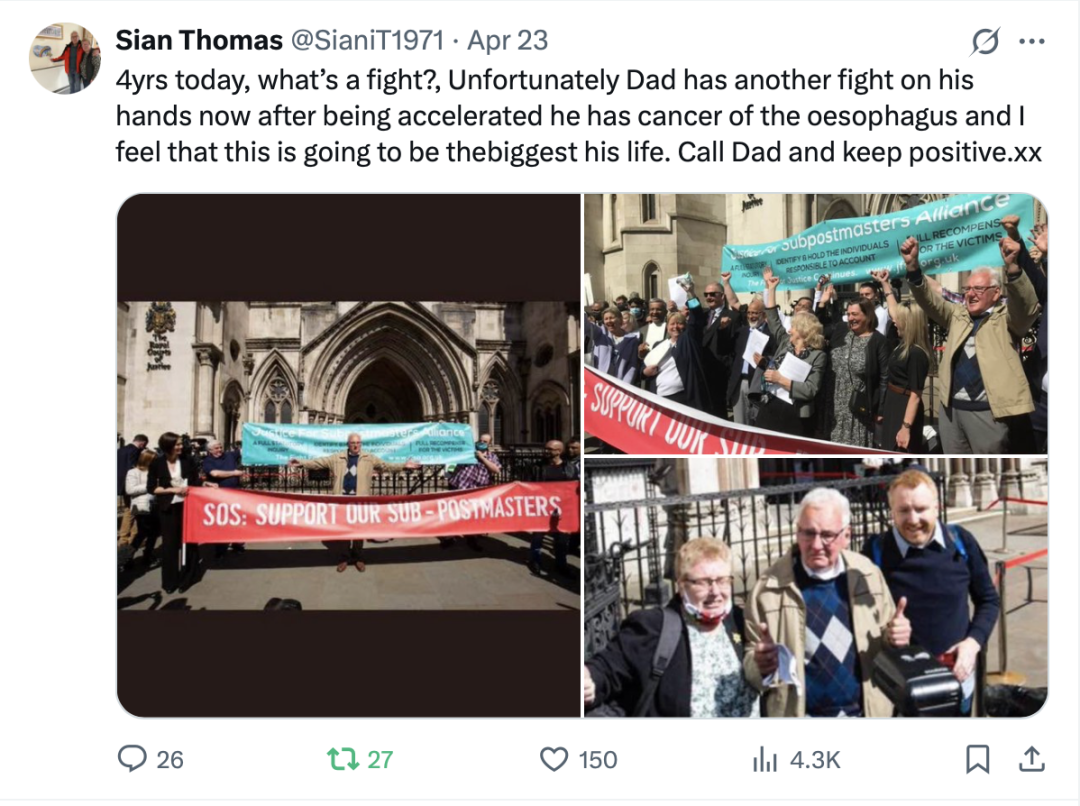View analytics bar chart icon
Image resolution: width=1080 pixels, height=806 pixels.
(x=765, y=760)
